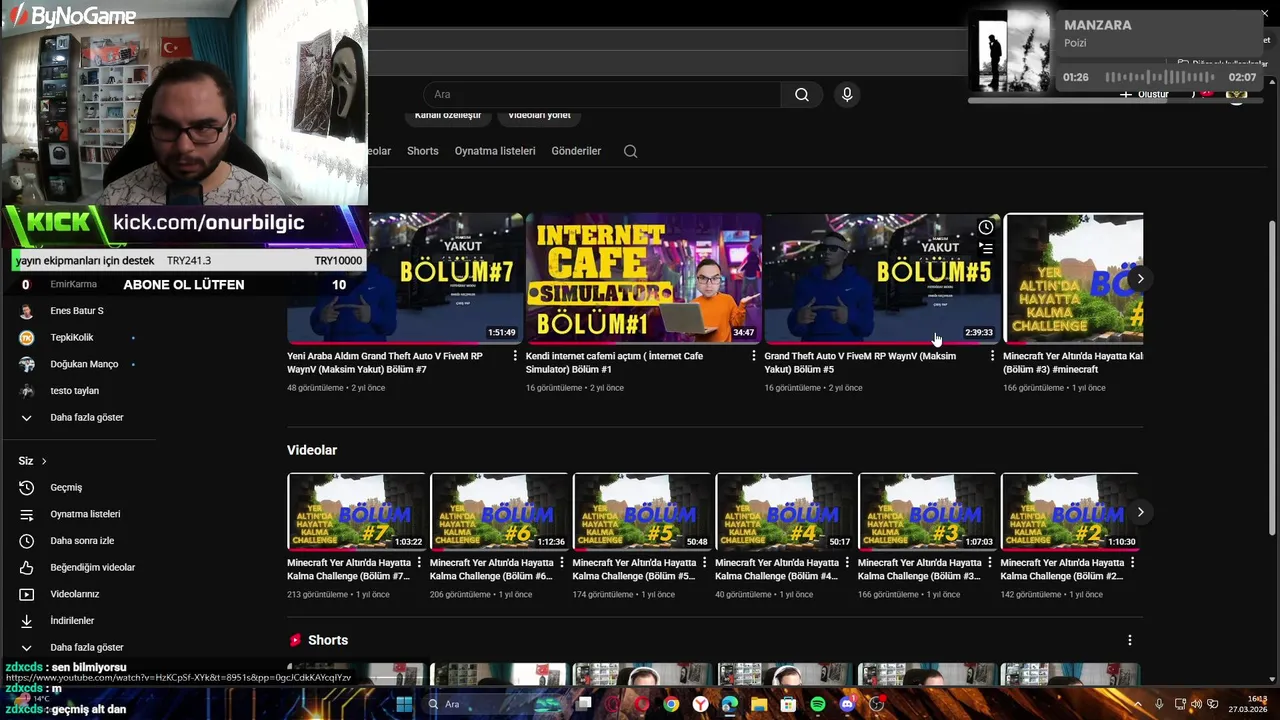Viewport: 1280px width, 720px height.
Task: Click the Videoları yönet button
Action: tap(539, 115)
